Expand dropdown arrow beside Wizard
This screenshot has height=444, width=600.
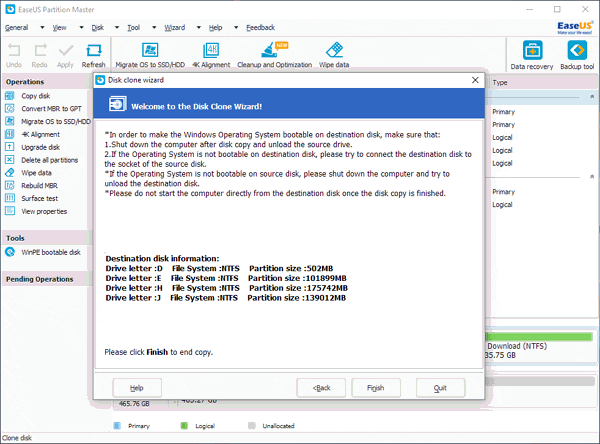pyautogui.click(x=199, y=28)
